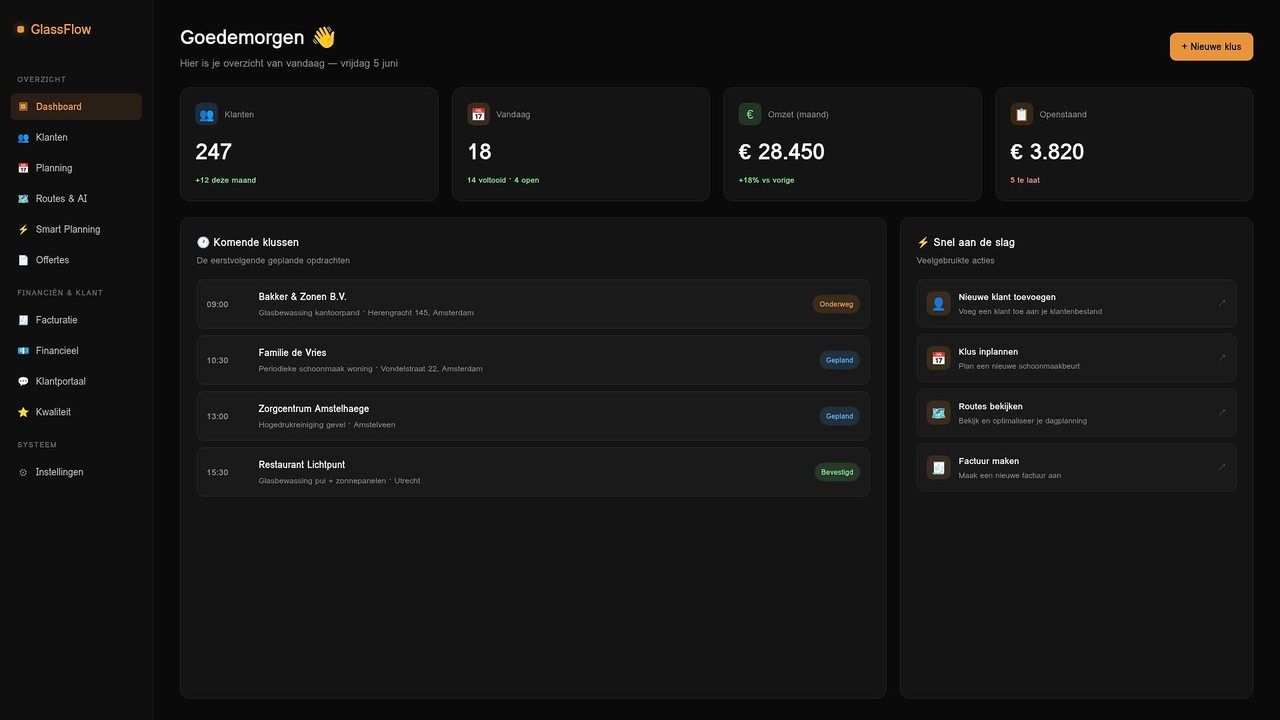Click the Routes & AI map icon
Image resolution: width=1280 pixels, height=720 pixels.
click(23, 199)
